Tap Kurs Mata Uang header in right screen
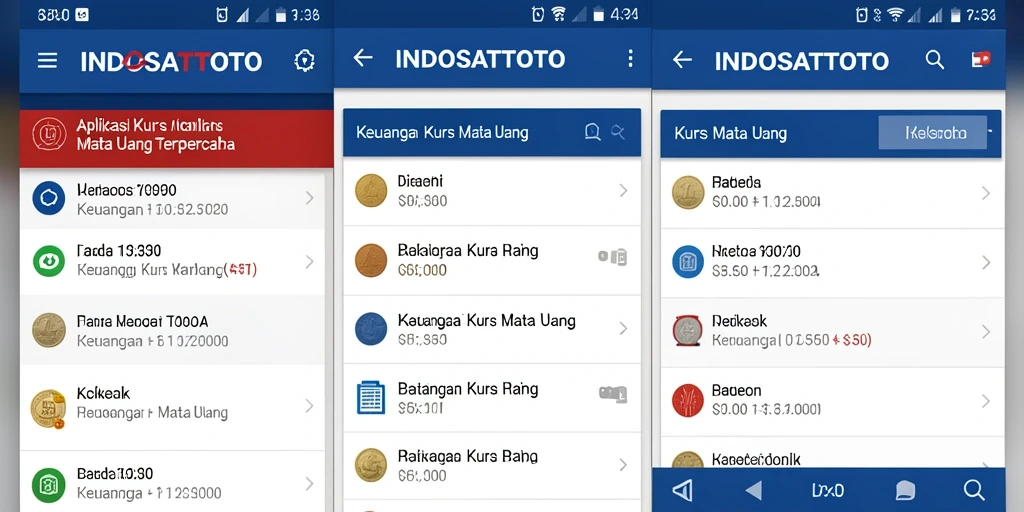The height and width of the screenshot is (512, 1024). pyautogui.click(x=730, y=134)
